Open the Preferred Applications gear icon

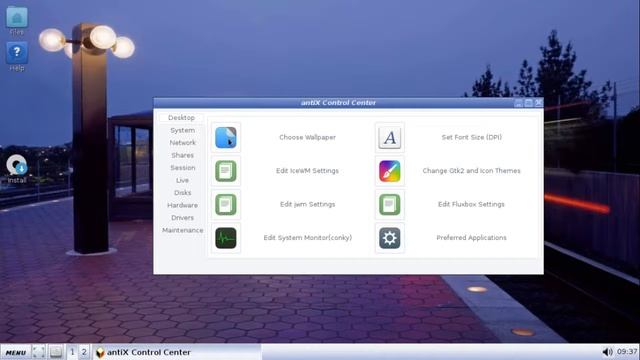pyautogui.click(x=390, y=238)
